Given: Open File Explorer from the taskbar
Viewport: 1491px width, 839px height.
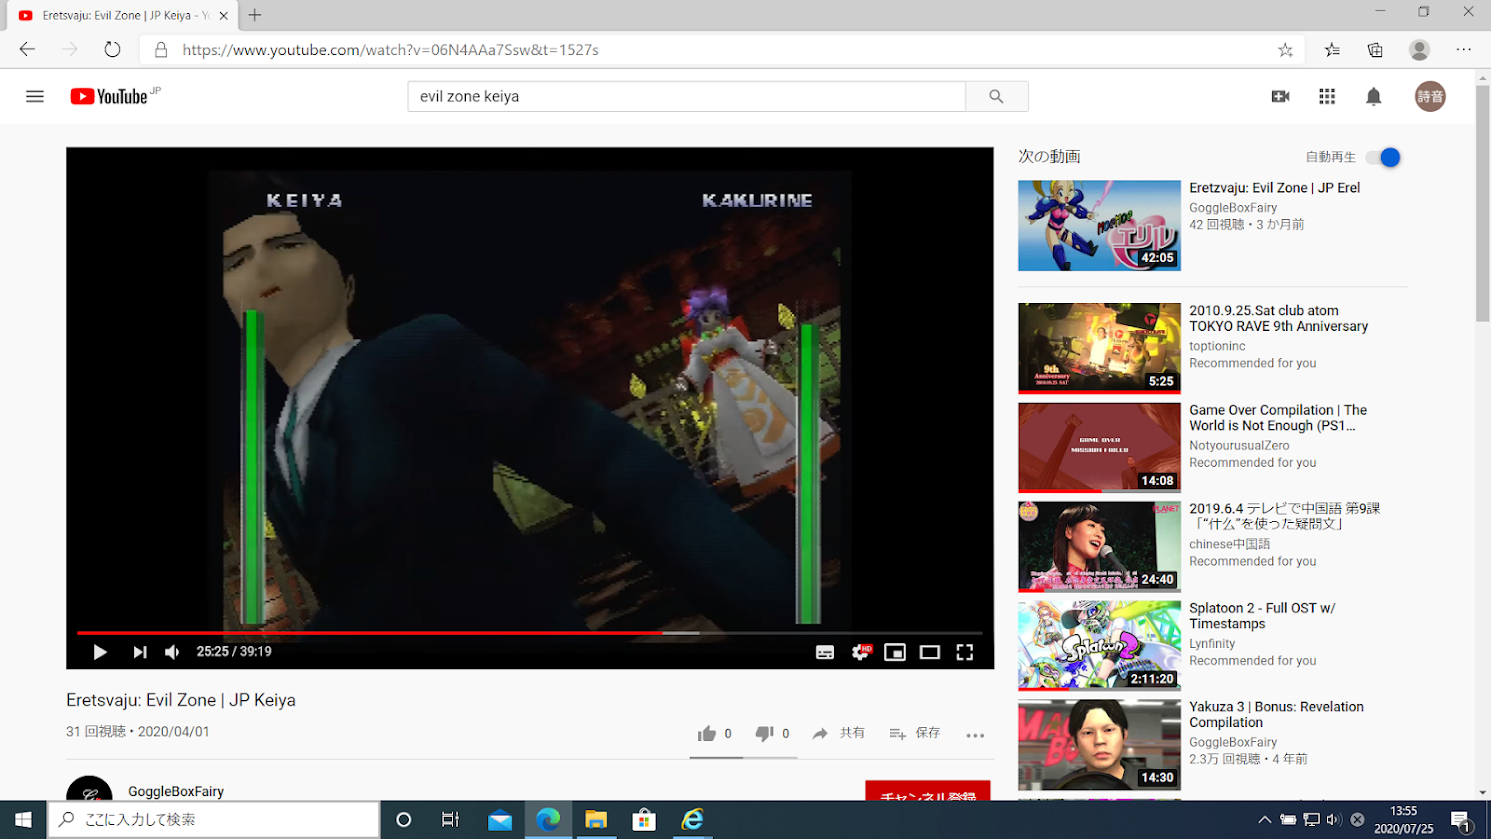Looking at the screenshot, I should point(596,820).
